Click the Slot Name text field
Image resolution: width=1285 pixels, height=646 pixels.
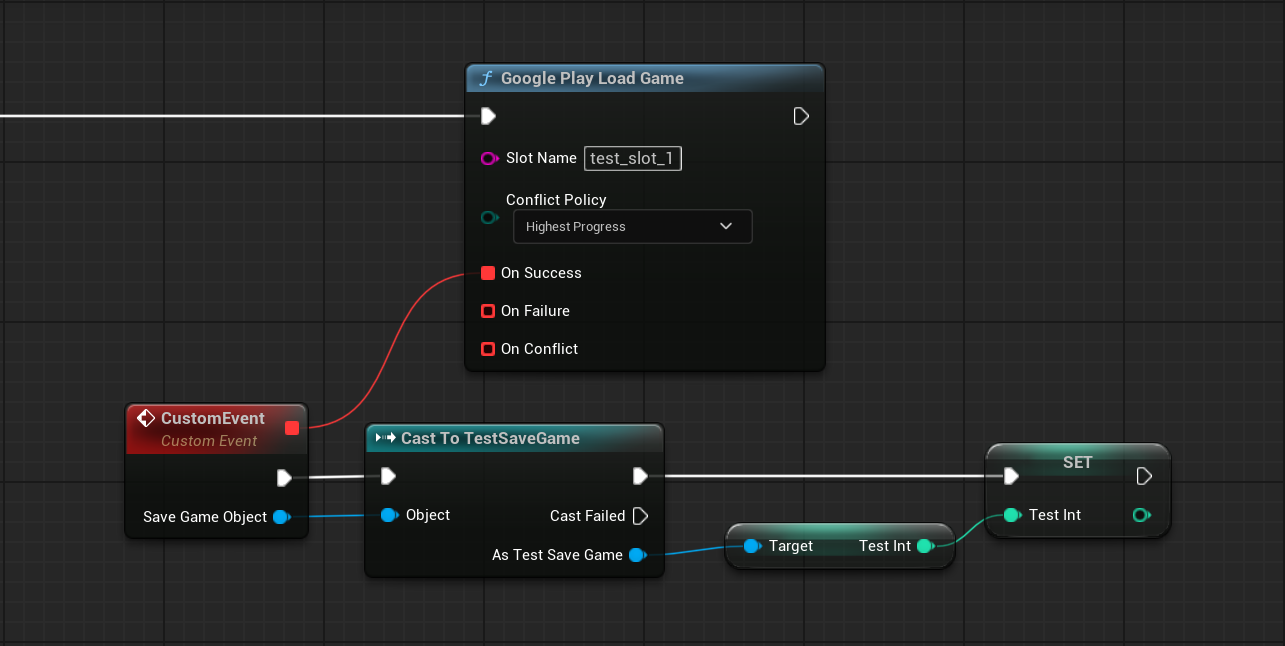coord(632,158)
